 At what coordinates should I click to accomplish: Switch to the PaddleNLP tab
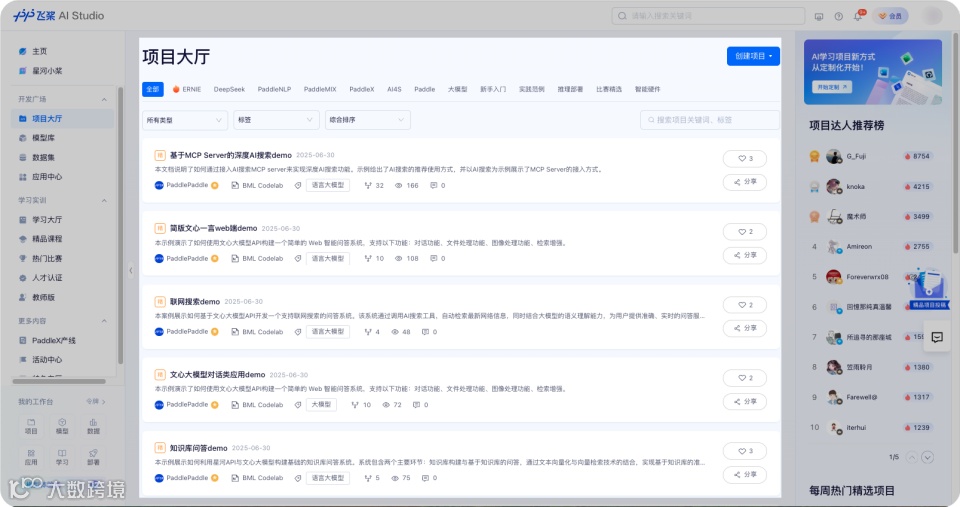(274, 89)
